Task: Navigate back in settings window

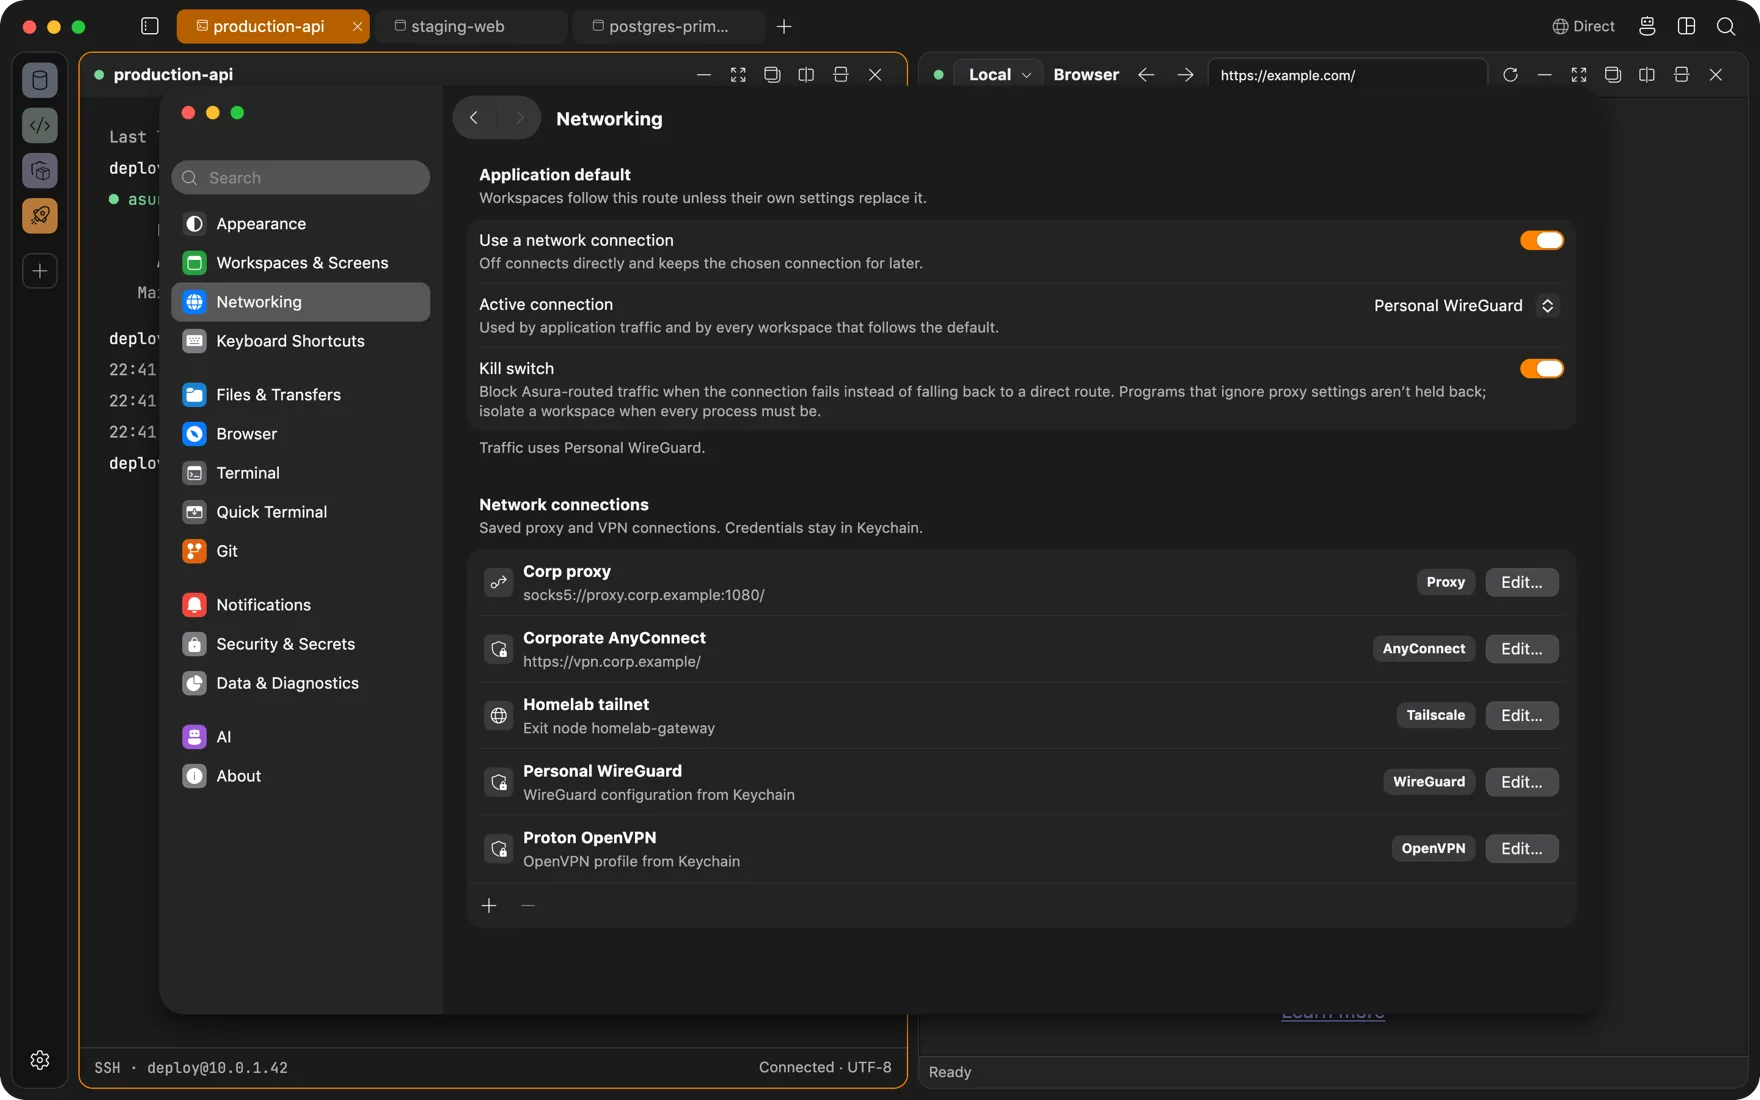Action: coord(474,118)
